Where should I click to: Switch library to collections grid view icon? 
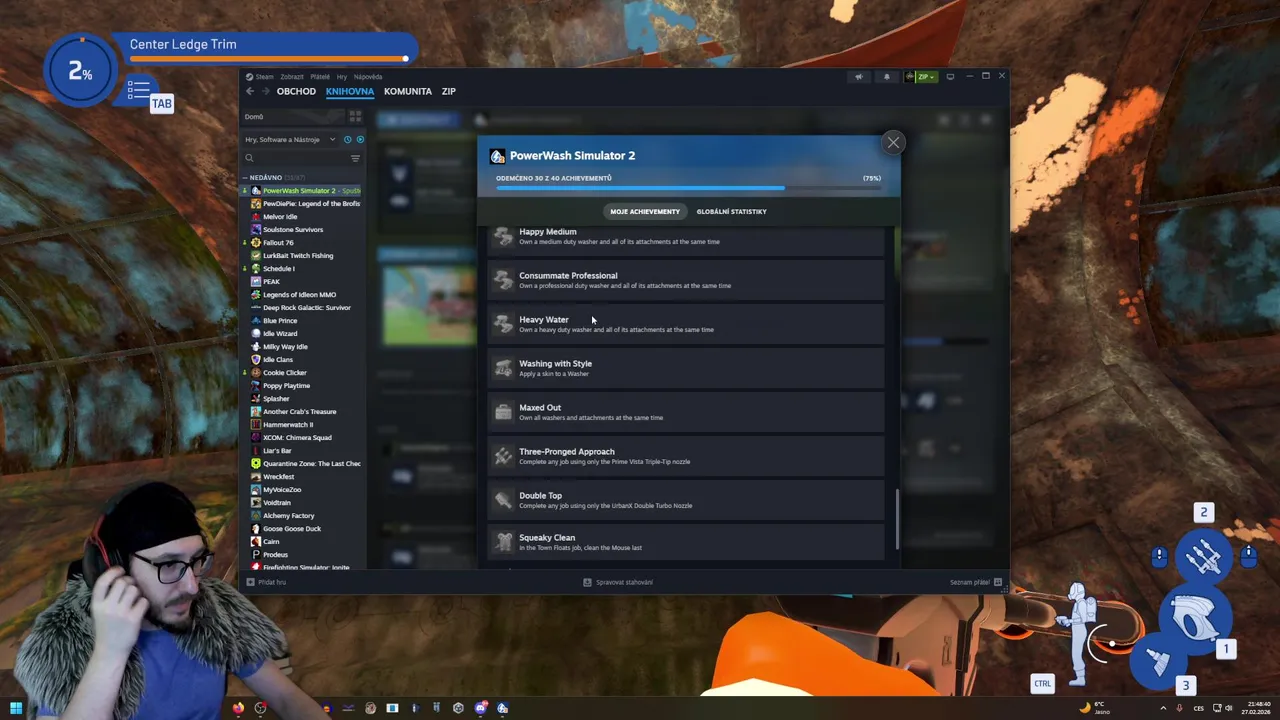[355, 116]
